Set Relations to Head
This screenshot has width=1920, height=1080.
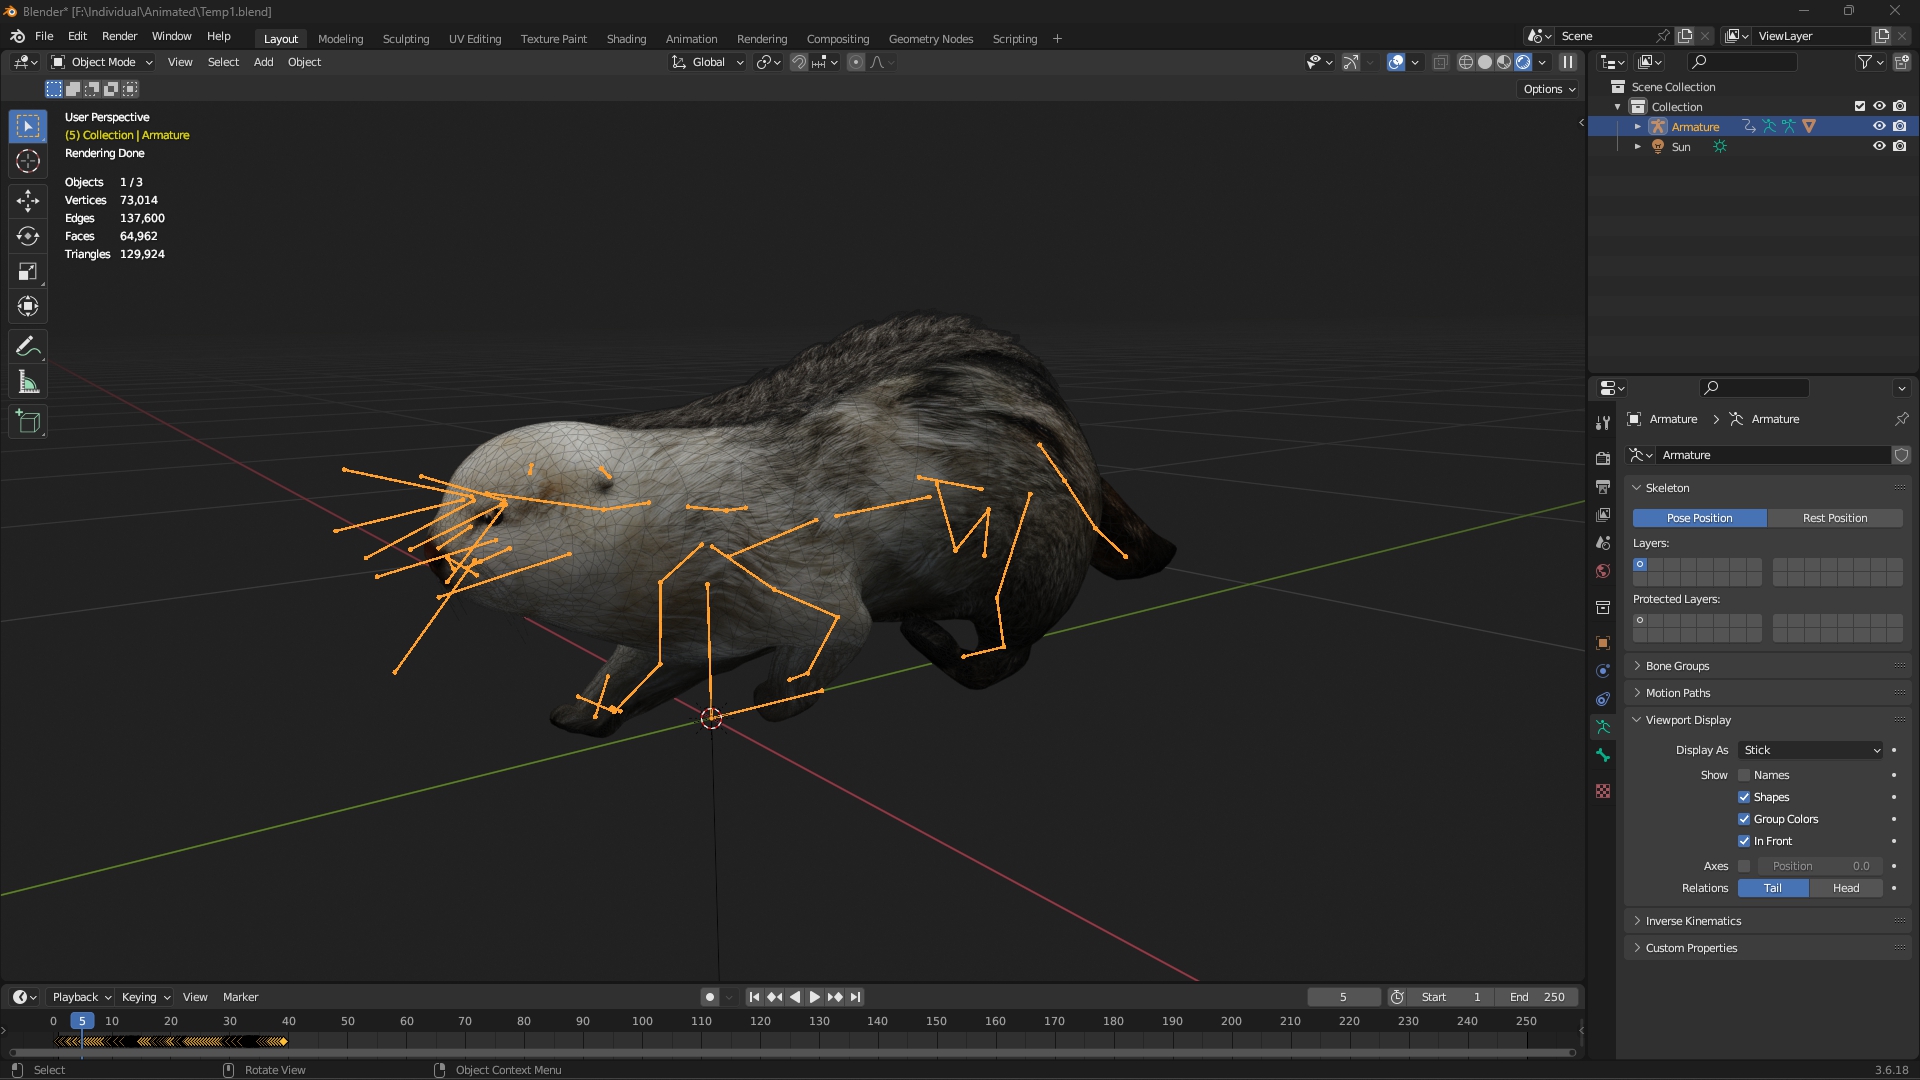point(1845,888)
